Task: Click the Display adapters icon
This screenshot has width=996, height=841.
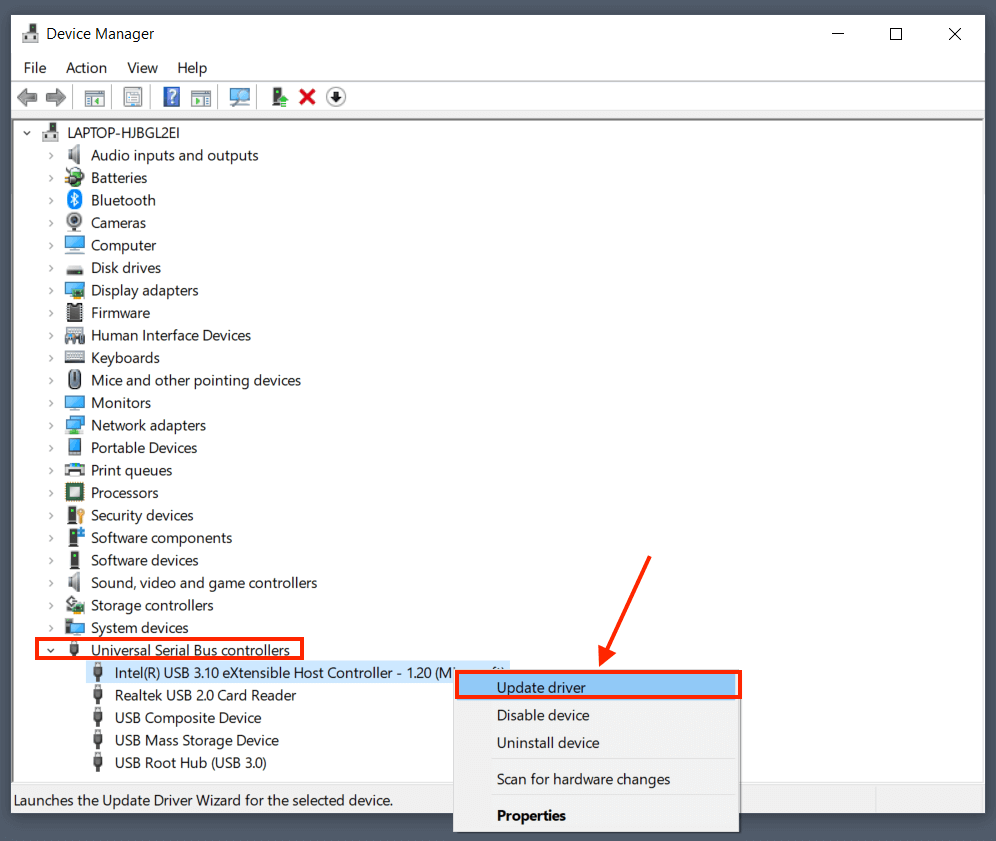Action: pos(74,290)
